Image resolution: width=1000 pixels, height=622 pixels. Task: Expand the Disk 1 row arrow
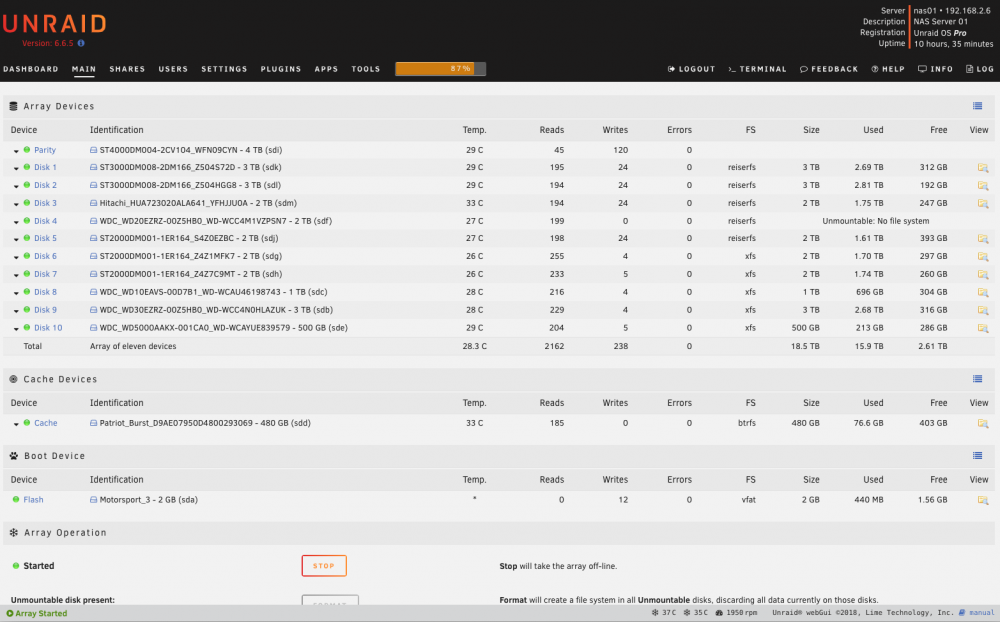tap(16, 168)
